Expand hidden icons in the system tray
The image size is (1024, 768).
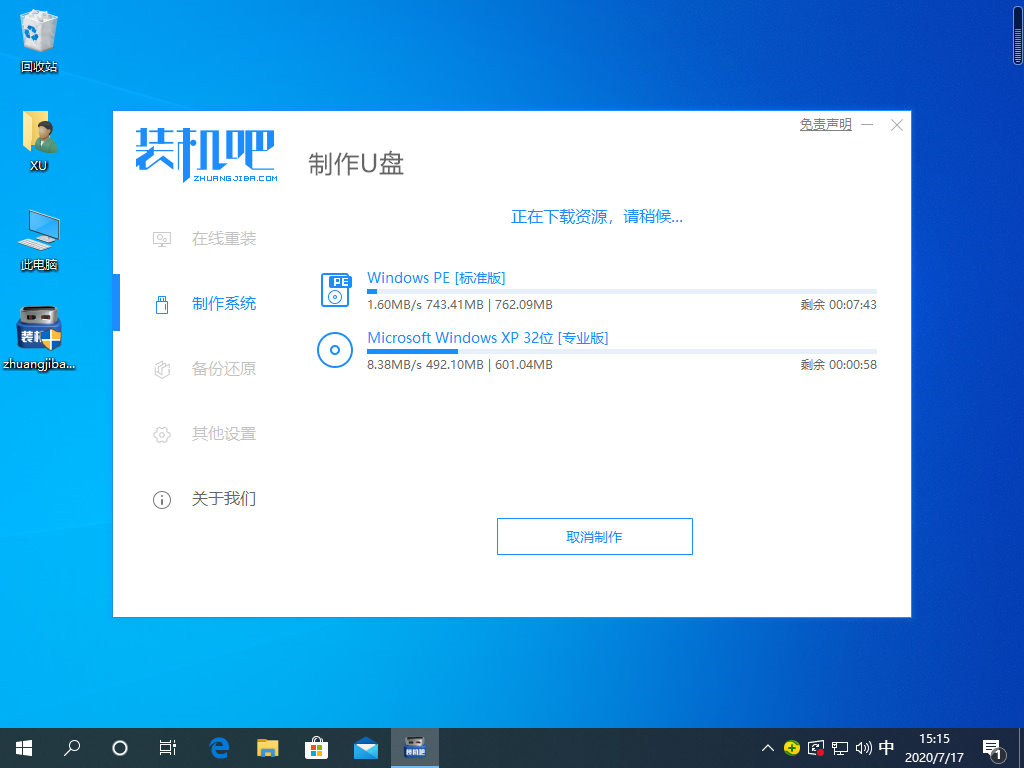pos(767,747)
